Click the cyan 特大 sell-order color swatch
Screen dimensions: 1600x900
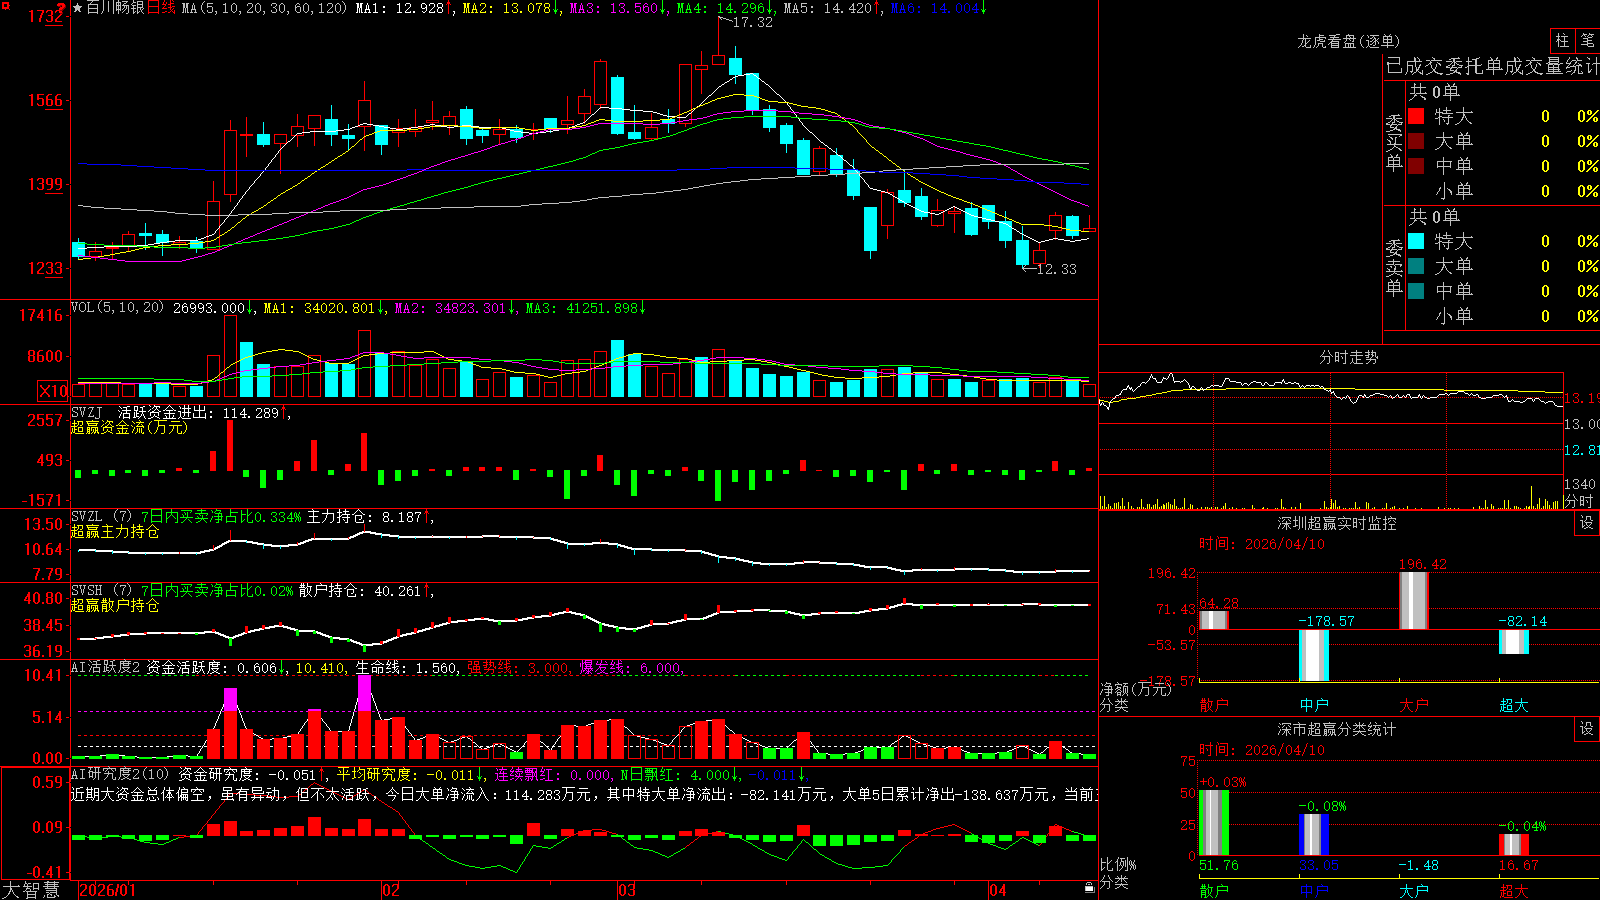pyautogui.click(x=1416, y=241)
